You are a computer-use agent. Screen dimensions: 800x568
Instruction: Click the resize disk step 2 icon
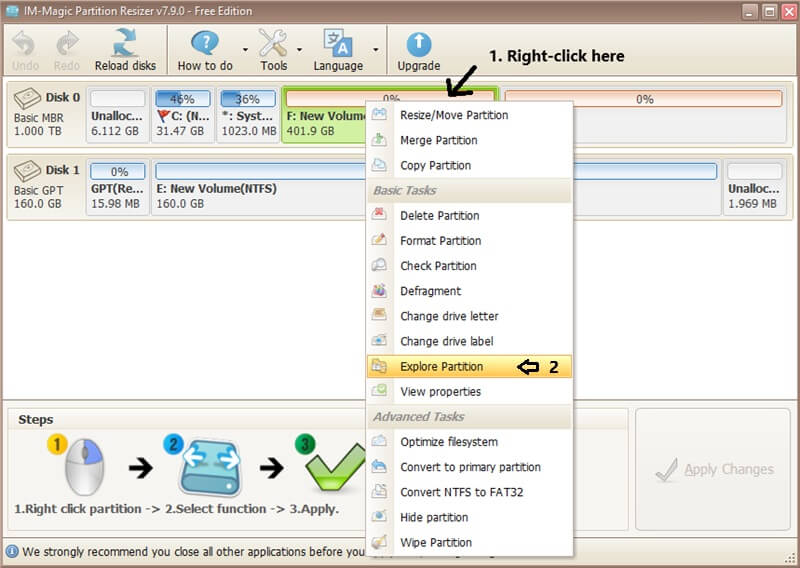pyautogui.click(x=210, y=467)
